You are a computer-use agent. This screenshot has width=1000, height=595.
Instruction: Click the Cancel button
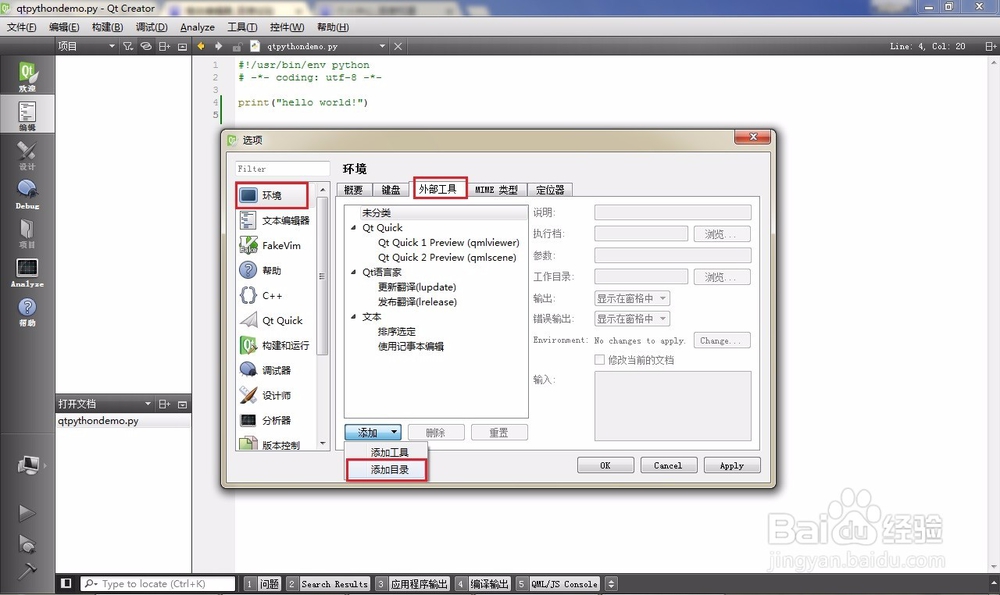coord(668,466)
